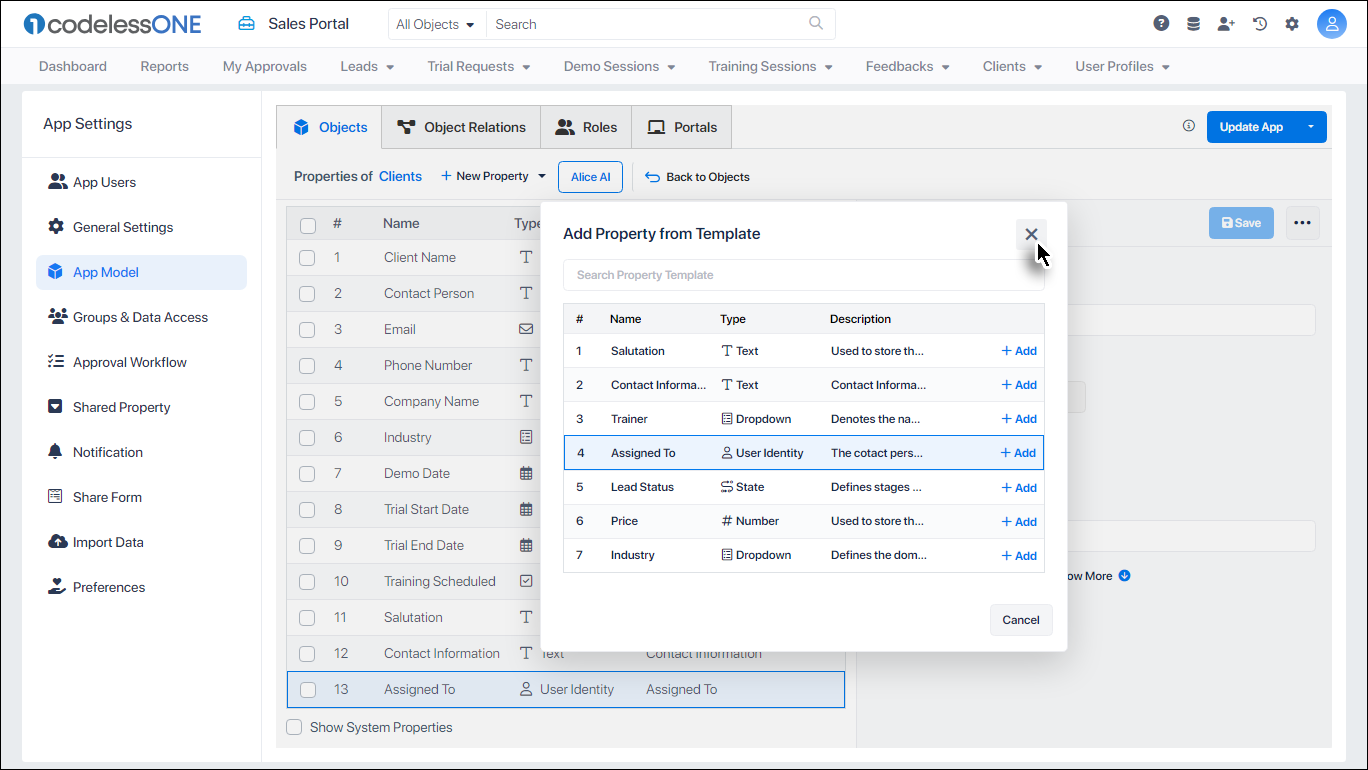
Task: Tick the checkbox for Assigned To row
Action: tap(307, 690)
